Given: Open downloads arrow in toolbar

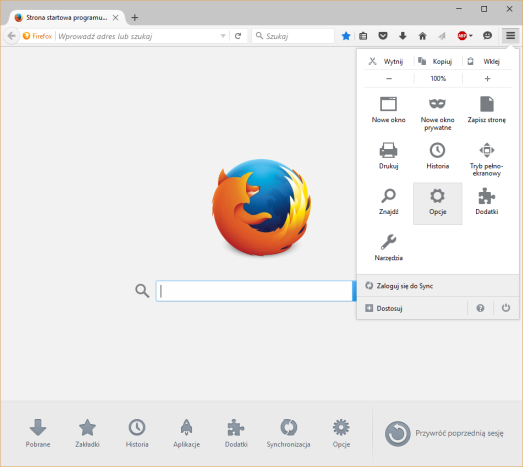Looking at the screenshot, I should (x=403, y=36).
